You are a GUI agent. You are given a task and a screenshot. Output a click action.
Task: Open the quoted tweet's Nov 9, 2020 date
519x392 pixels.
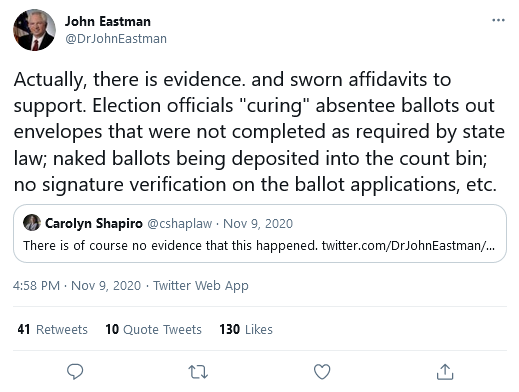click(258, 223)
